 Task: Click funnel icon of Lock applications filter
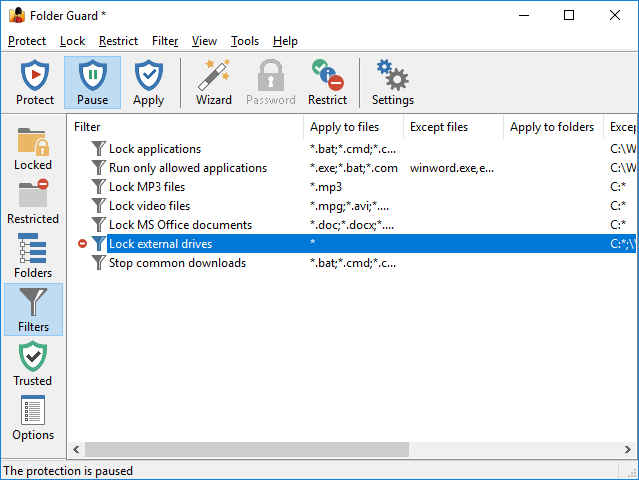(99, 149)
